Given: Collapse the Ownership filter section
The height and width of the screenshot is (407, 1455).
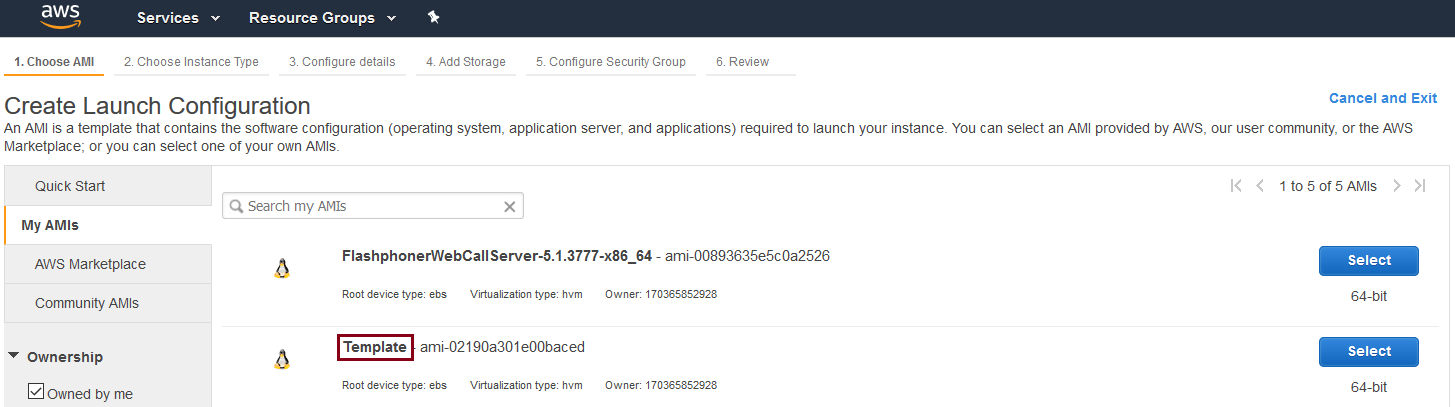Looking at the screenshot, I should coord(14,356).
